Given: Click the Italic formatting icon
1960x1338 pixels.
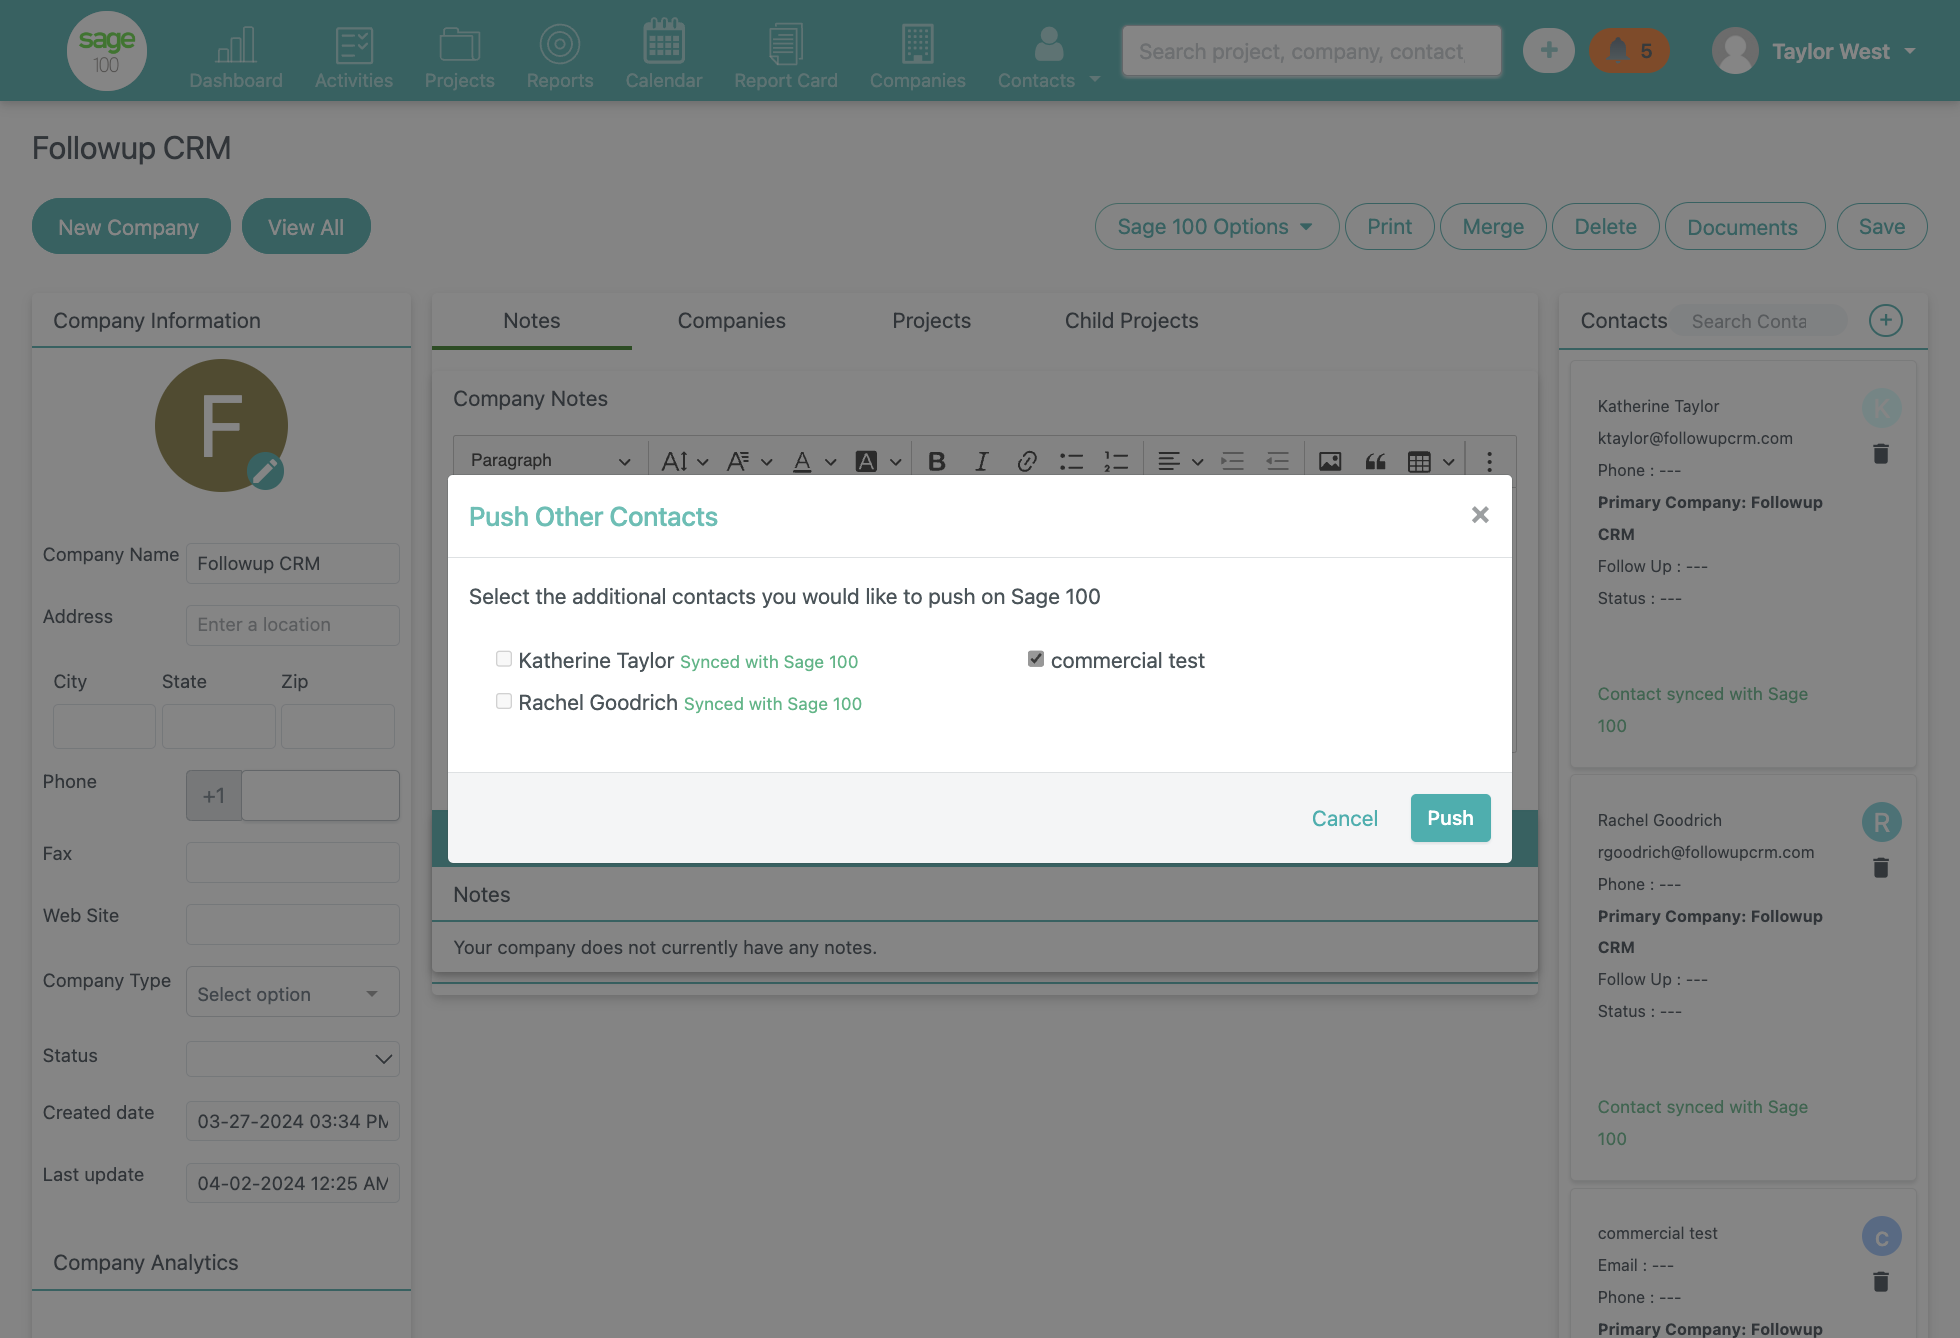Looking at the screenshot, I should (982, 461).
